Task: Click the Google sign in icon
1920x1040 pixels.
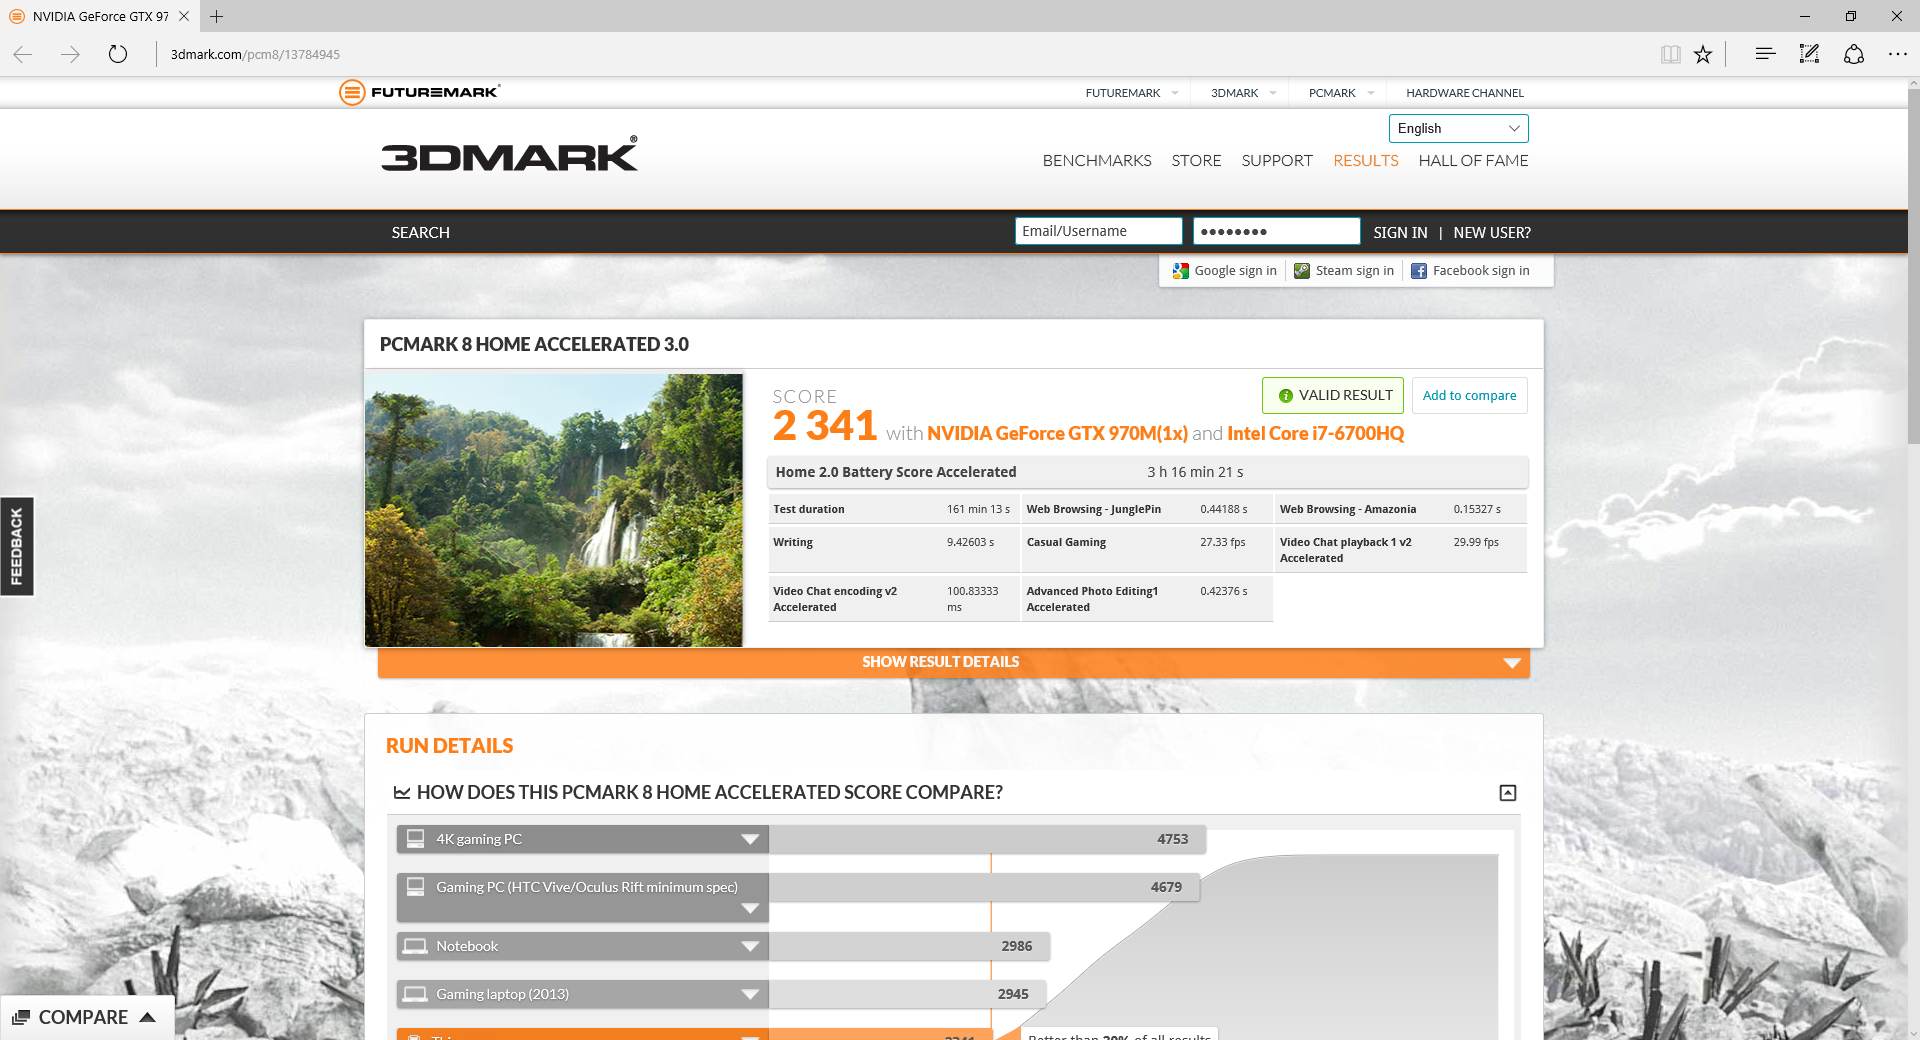Action: click(x=1181, y=271)
